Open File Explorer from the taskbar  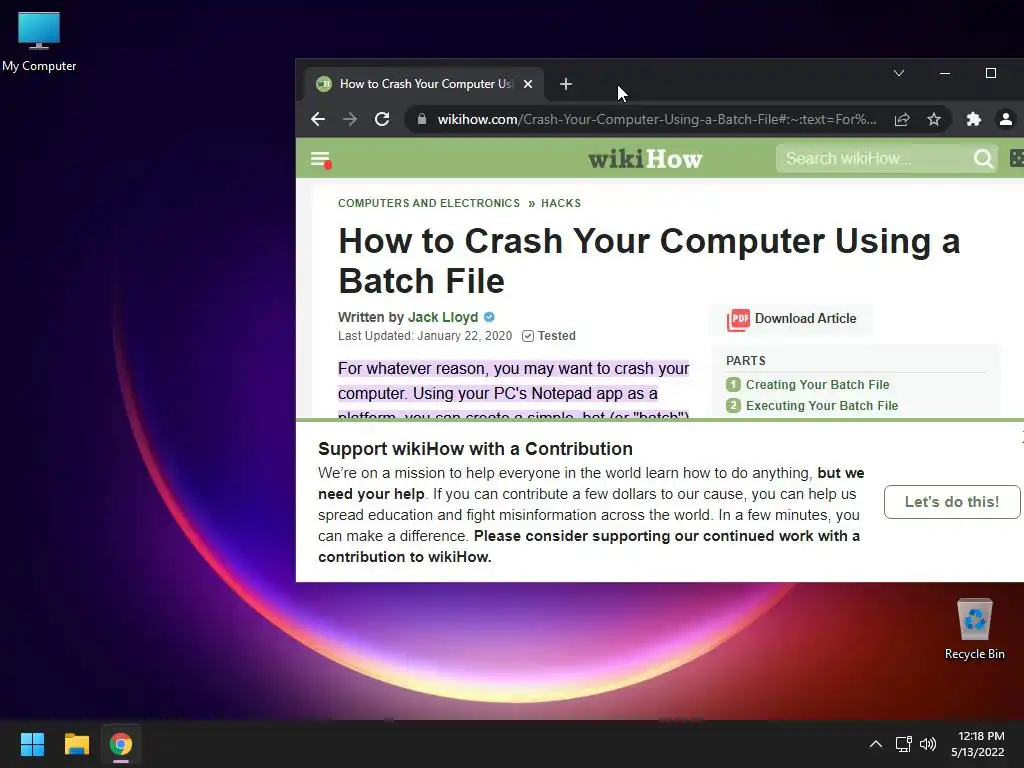pos(76,744)
